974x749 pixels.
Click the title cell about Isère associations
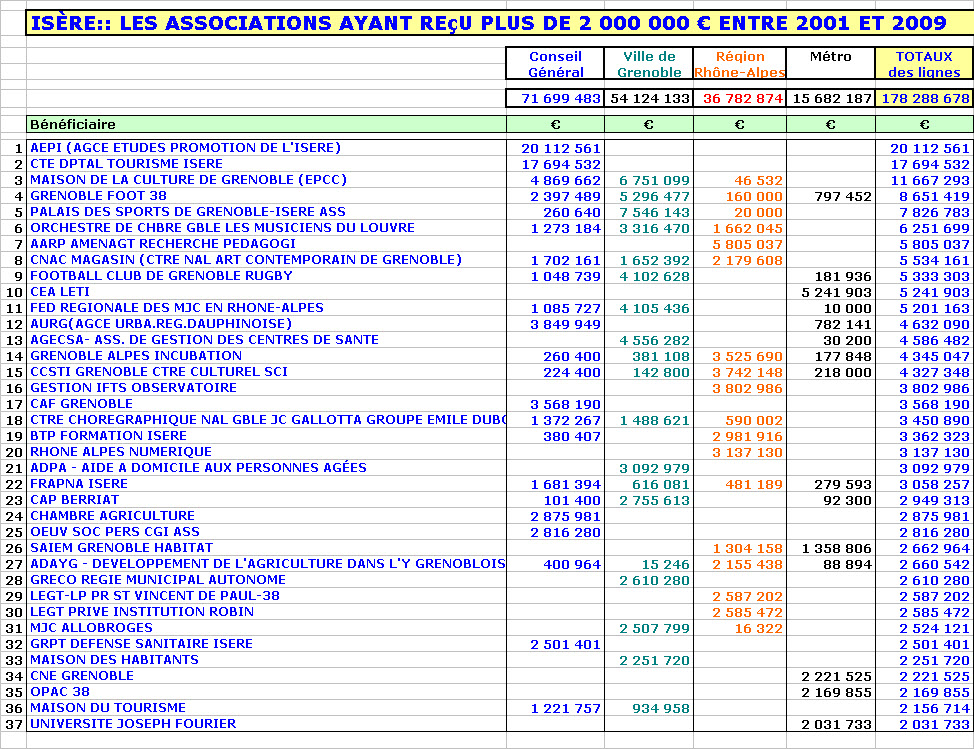pos(488,23)
